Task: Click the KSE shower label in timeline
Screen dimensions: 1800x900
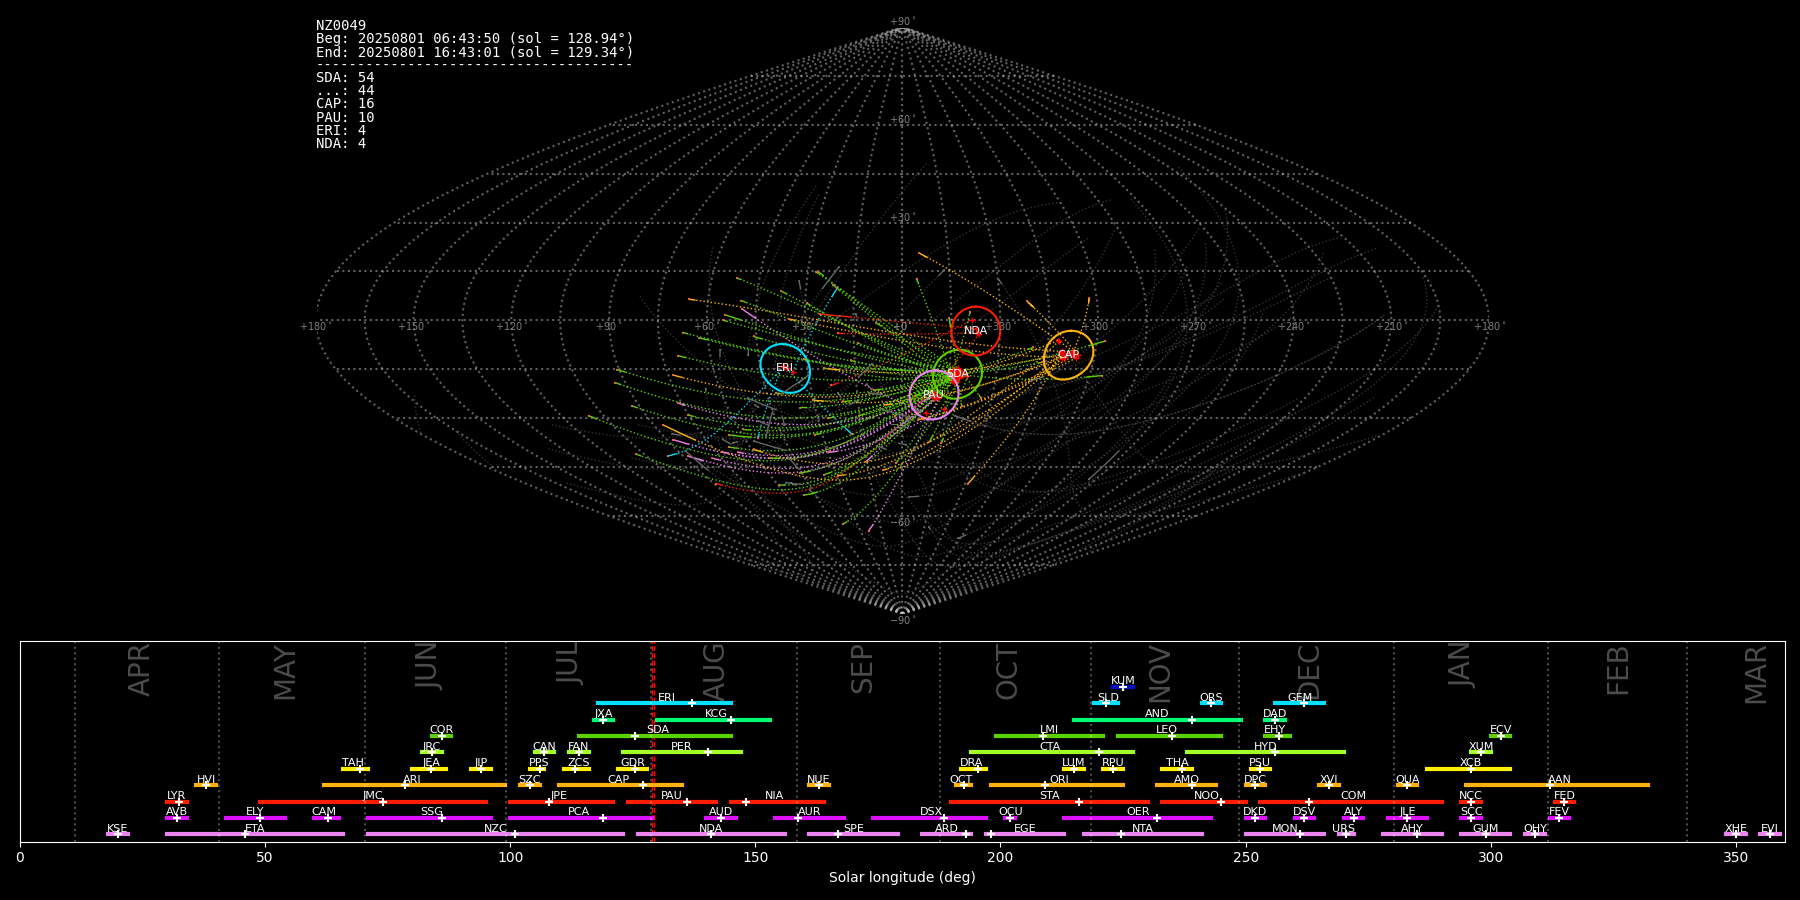Action: pos(117,829)
